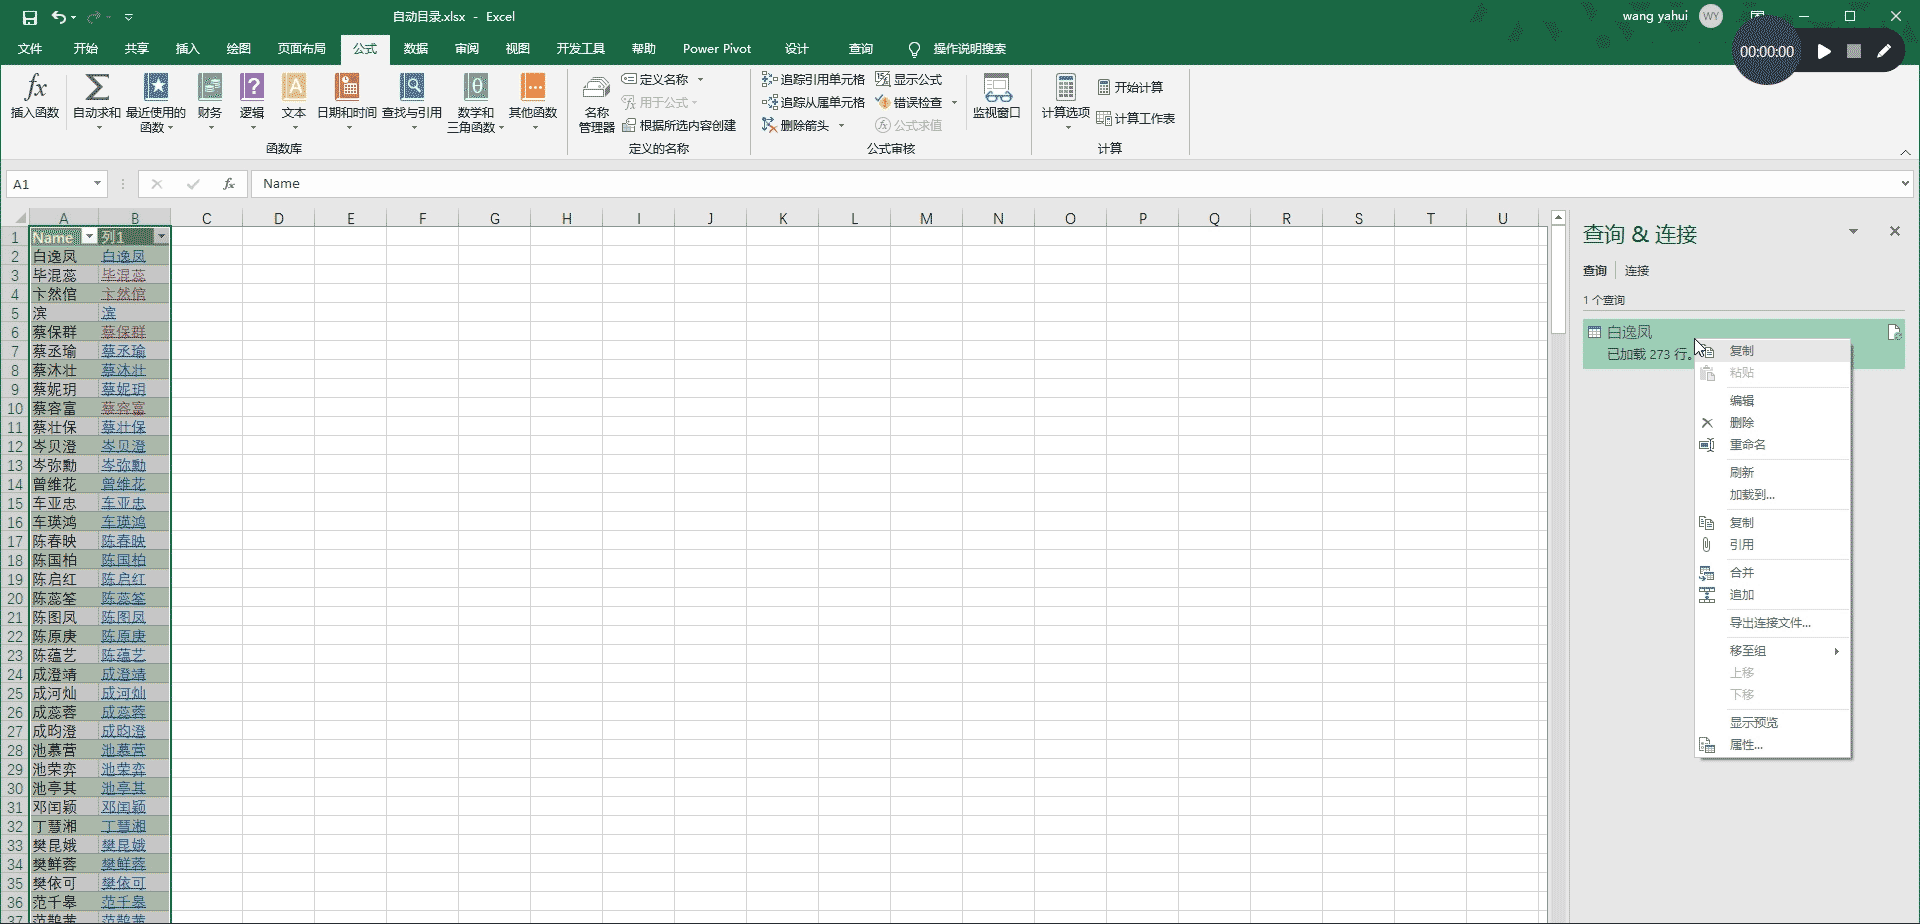1920x924 pixels.
Task: Open Recently Used (最近使用的函数) functions icon
Action: pos(156,100)
